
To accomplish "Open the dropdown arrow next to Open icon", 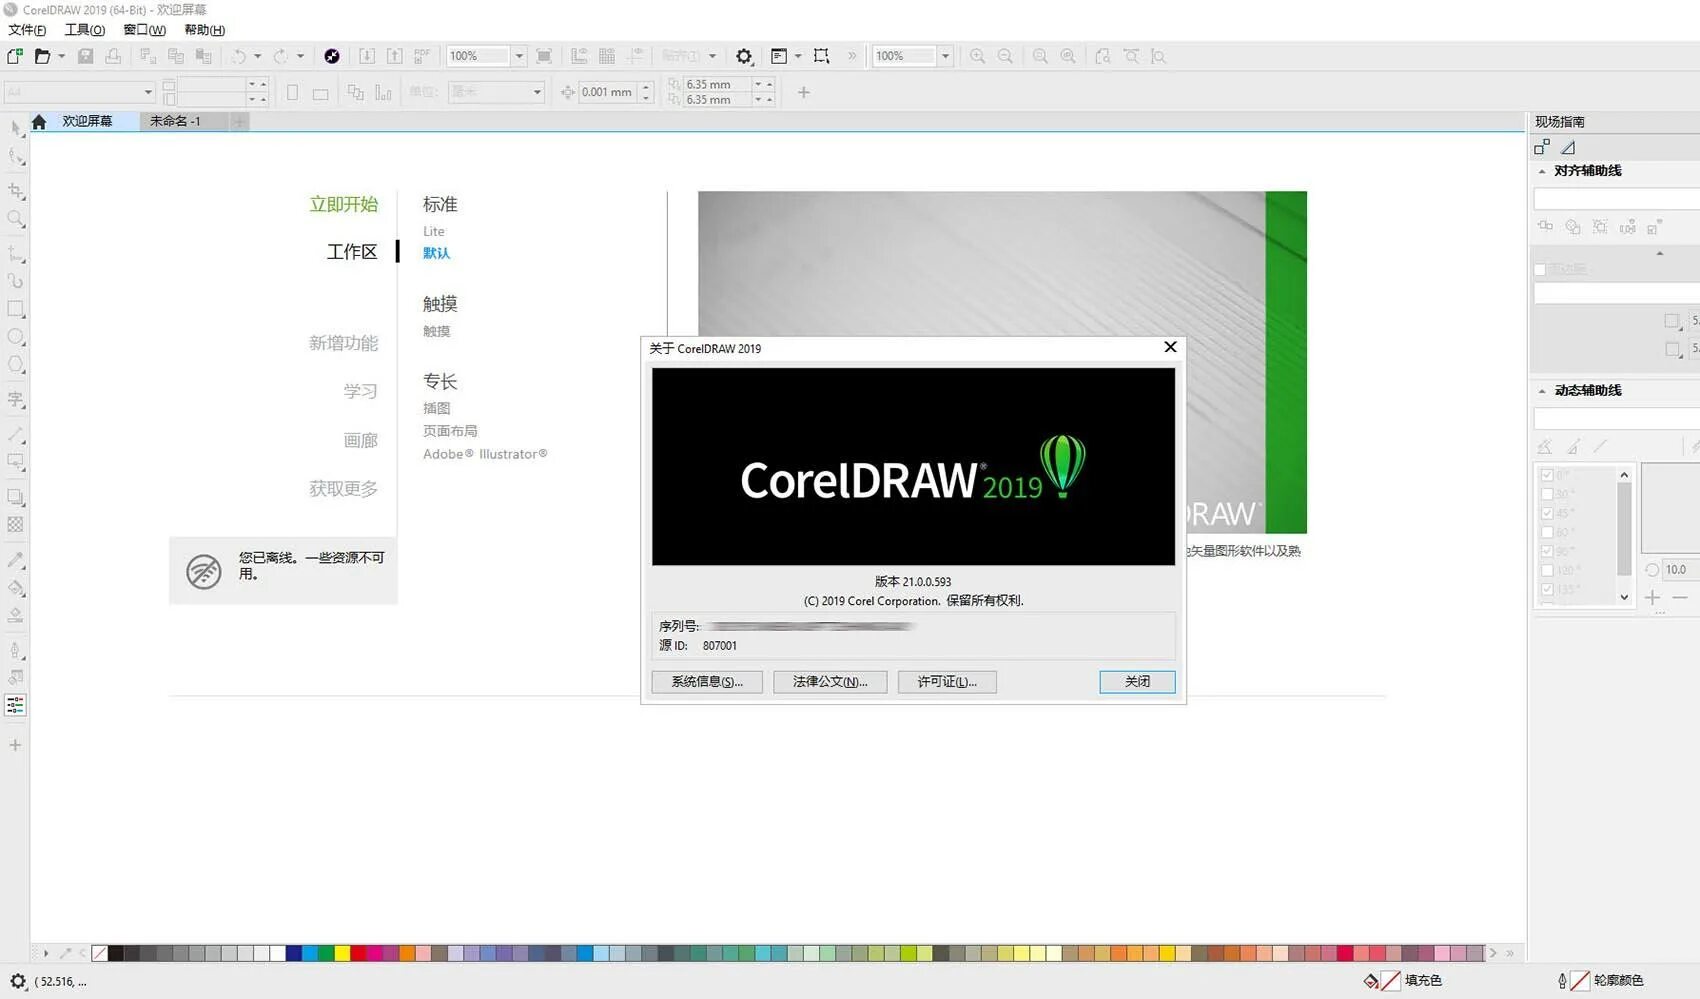I will coord(61,56).
